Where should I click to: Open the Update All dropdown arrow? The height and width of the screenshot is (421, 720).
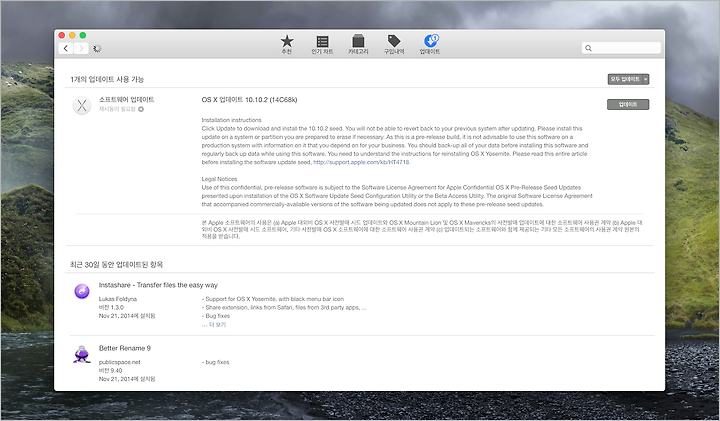646,79
